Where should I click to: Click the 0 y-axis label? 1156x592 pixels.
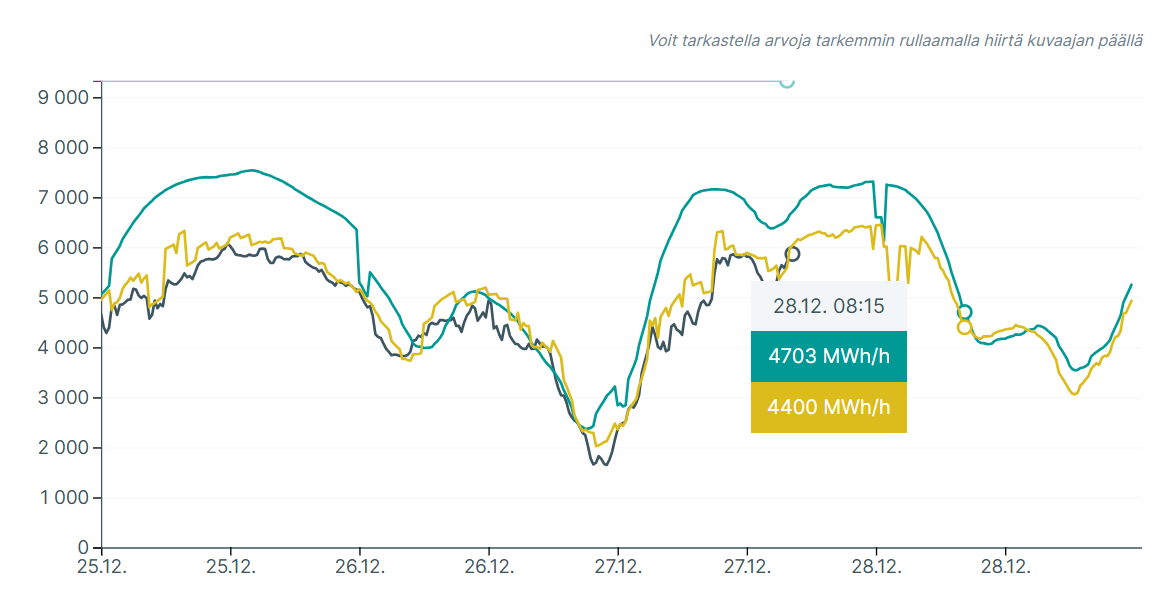(x=83, y=548)
